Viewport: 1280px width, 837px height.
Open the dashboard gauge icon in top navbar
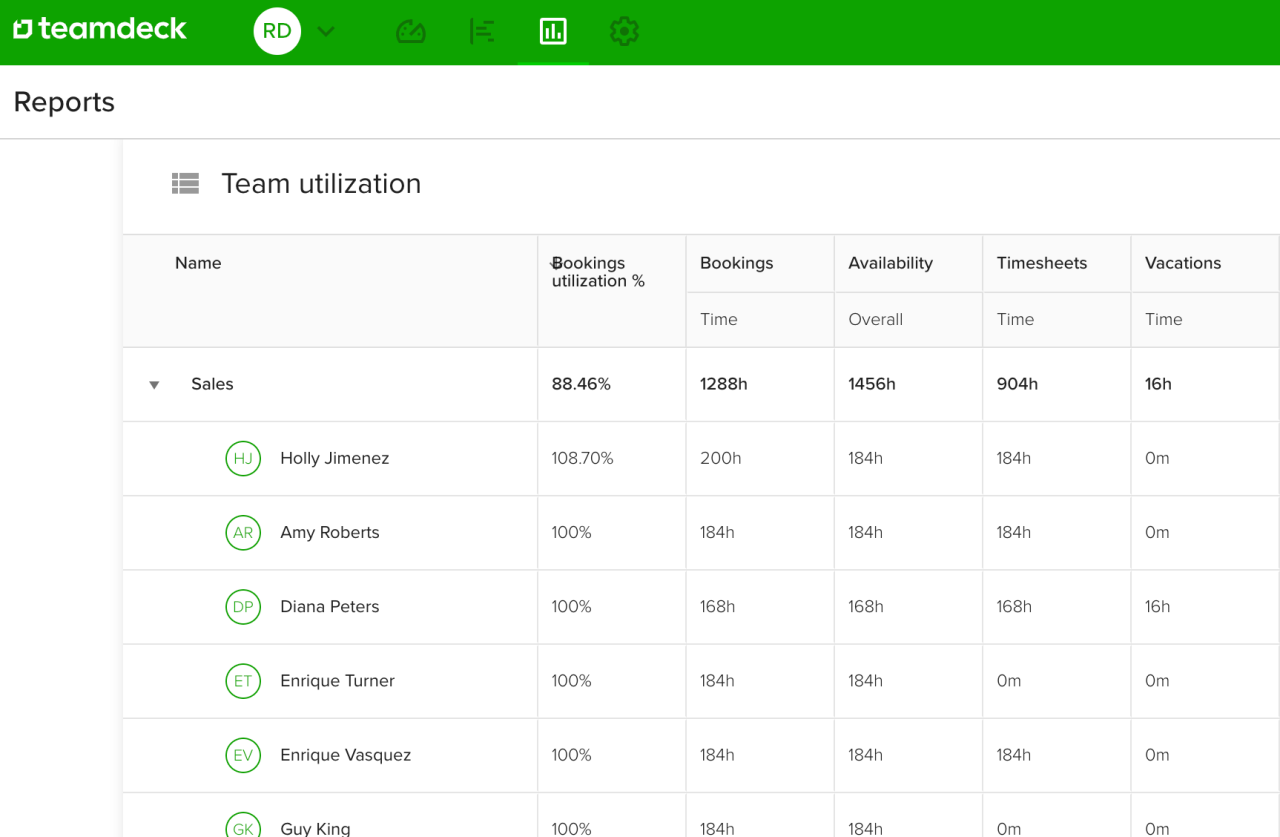[x=410, y=31]
